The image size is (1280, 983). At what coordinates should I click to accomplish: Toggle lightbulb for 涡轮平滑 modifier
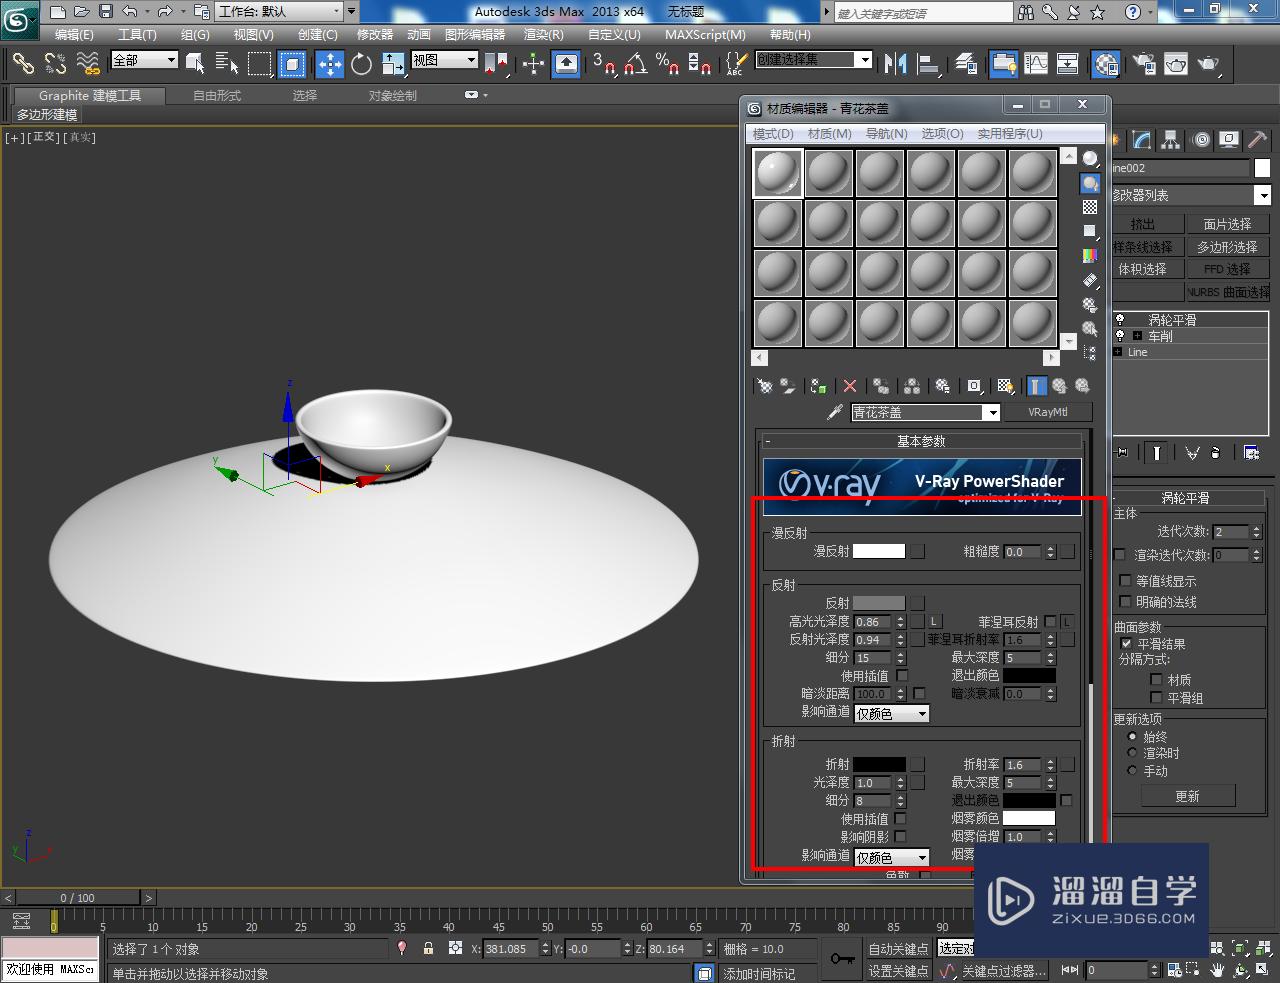tap(1120, 320)
